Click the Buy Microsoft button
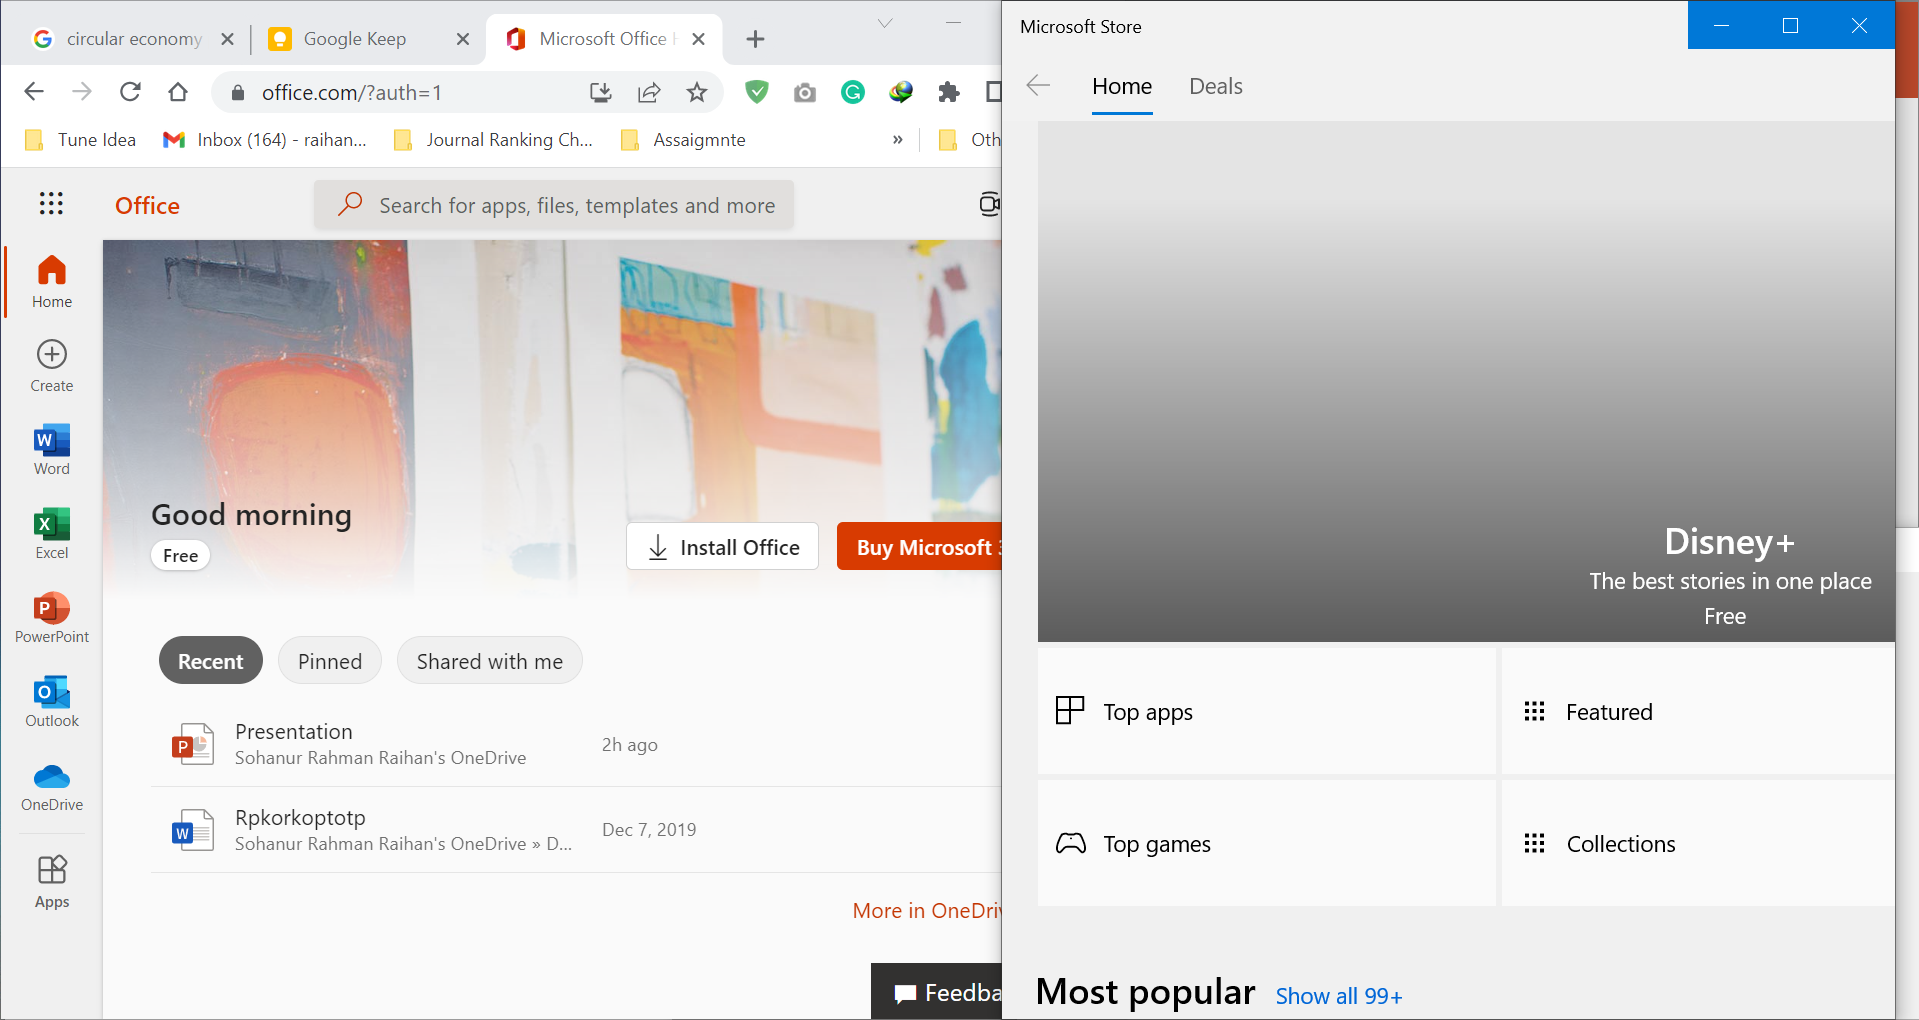The width and height of the screenshot is (1919, 1020). 919,547
